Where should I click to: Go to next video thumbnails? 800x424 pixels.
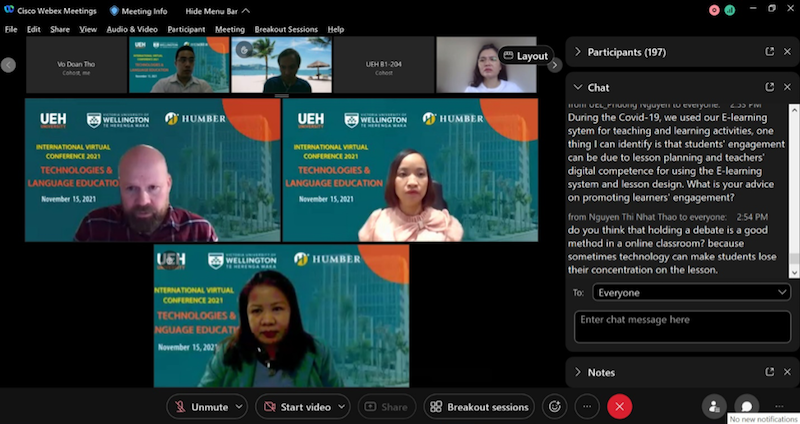(x=555, y=65)
